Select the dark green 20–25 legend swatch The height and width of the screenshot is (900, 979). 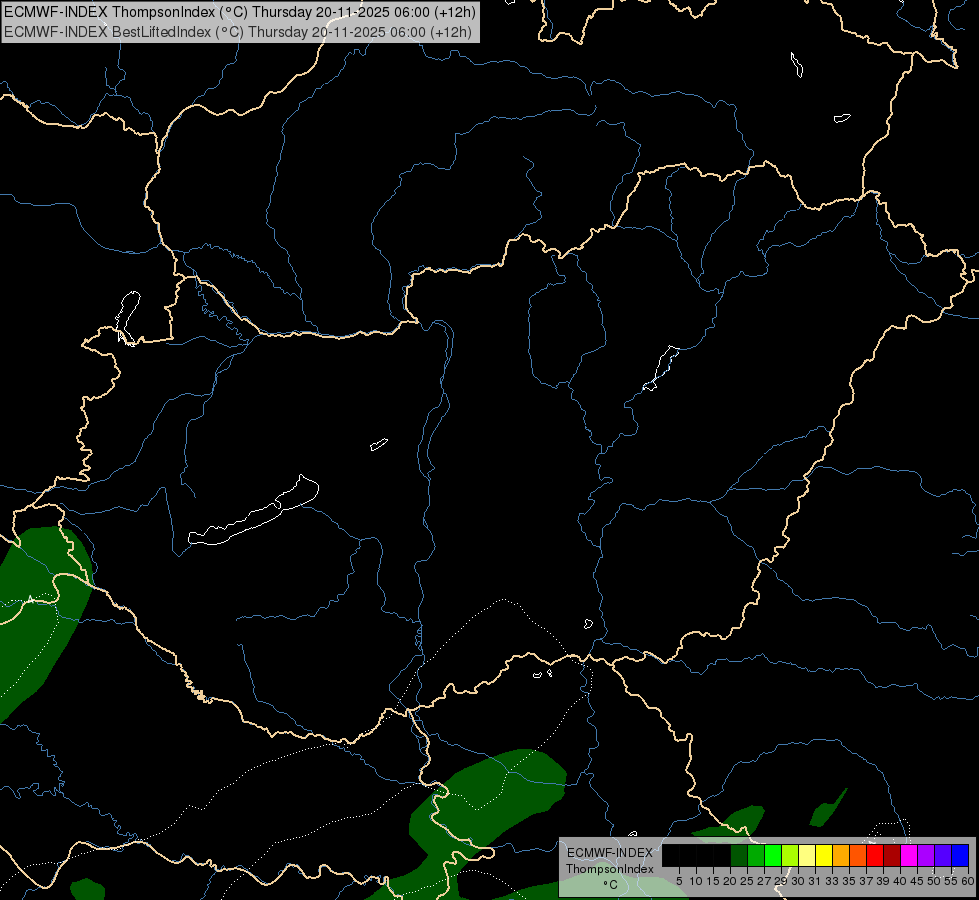pyautogui.click(x=739, y=855)
